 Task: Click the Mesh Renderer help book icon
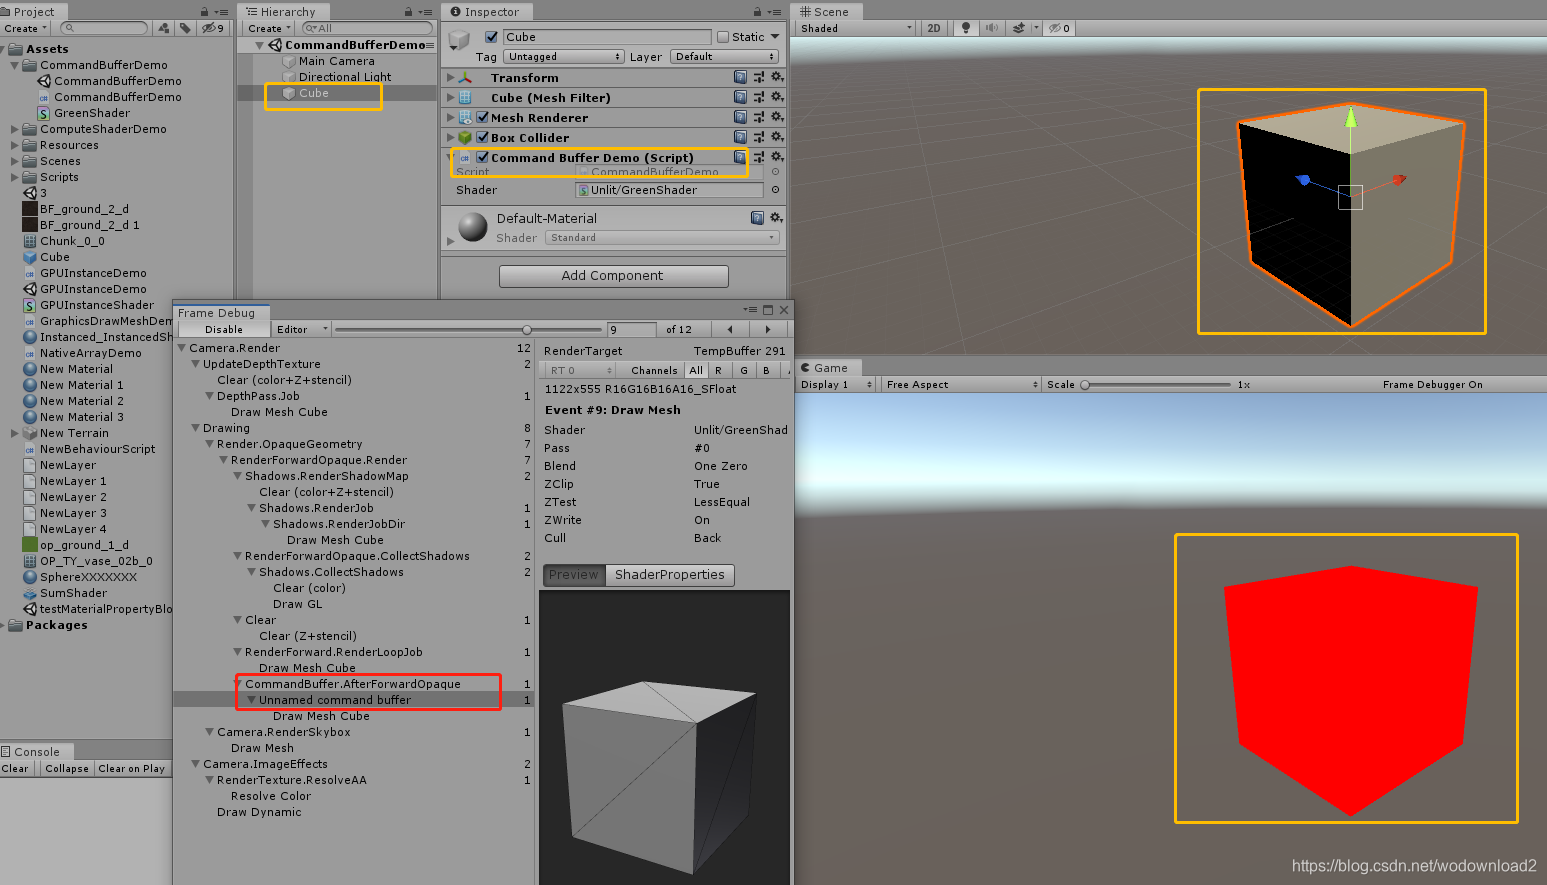738,117
